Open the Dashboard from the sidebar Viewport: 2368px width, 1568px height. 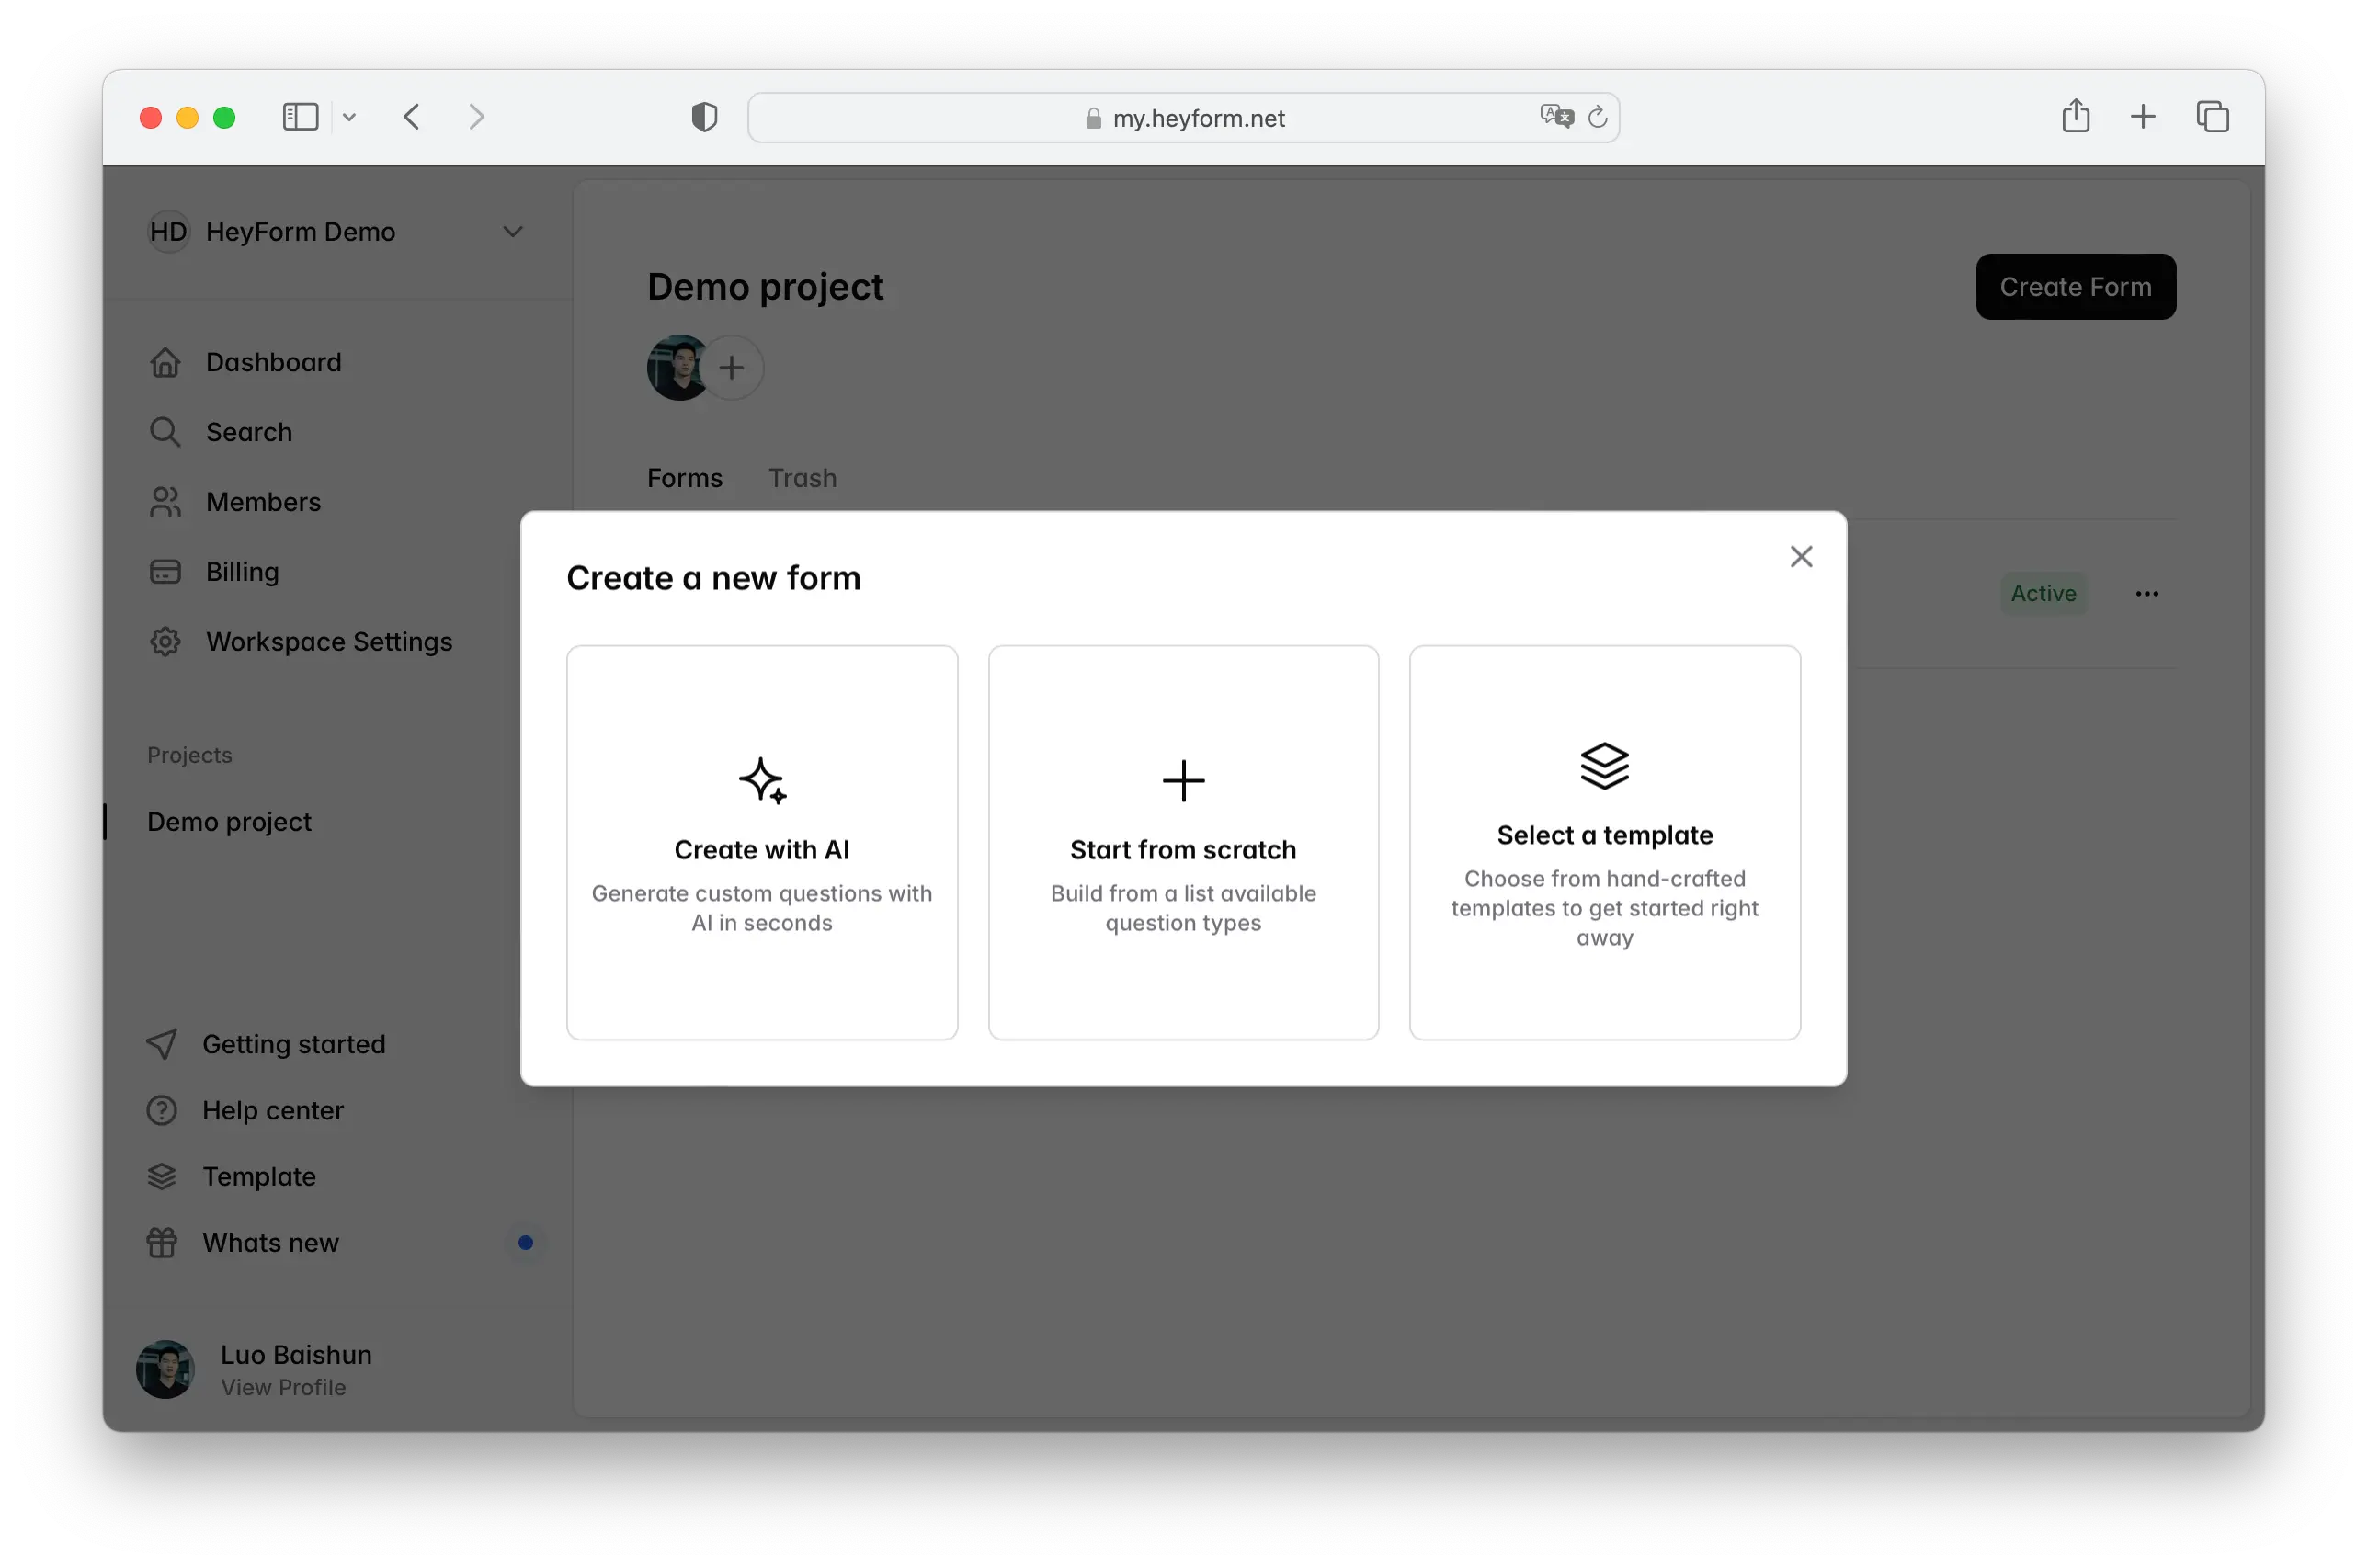(272, 361)
